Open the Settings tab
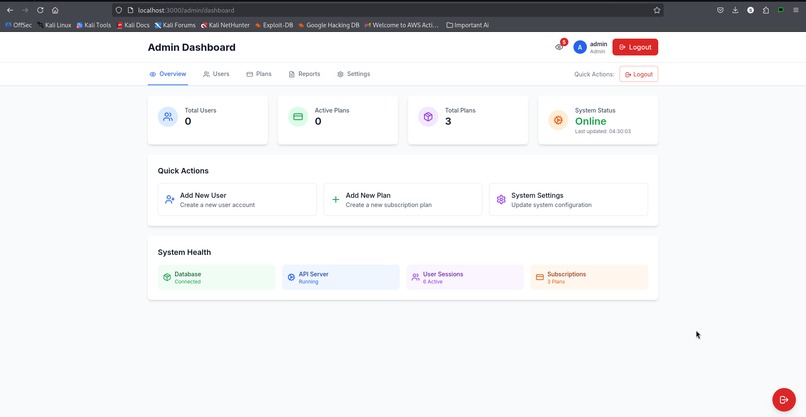This screenshot has height=417, width=806. coord(353,74)
